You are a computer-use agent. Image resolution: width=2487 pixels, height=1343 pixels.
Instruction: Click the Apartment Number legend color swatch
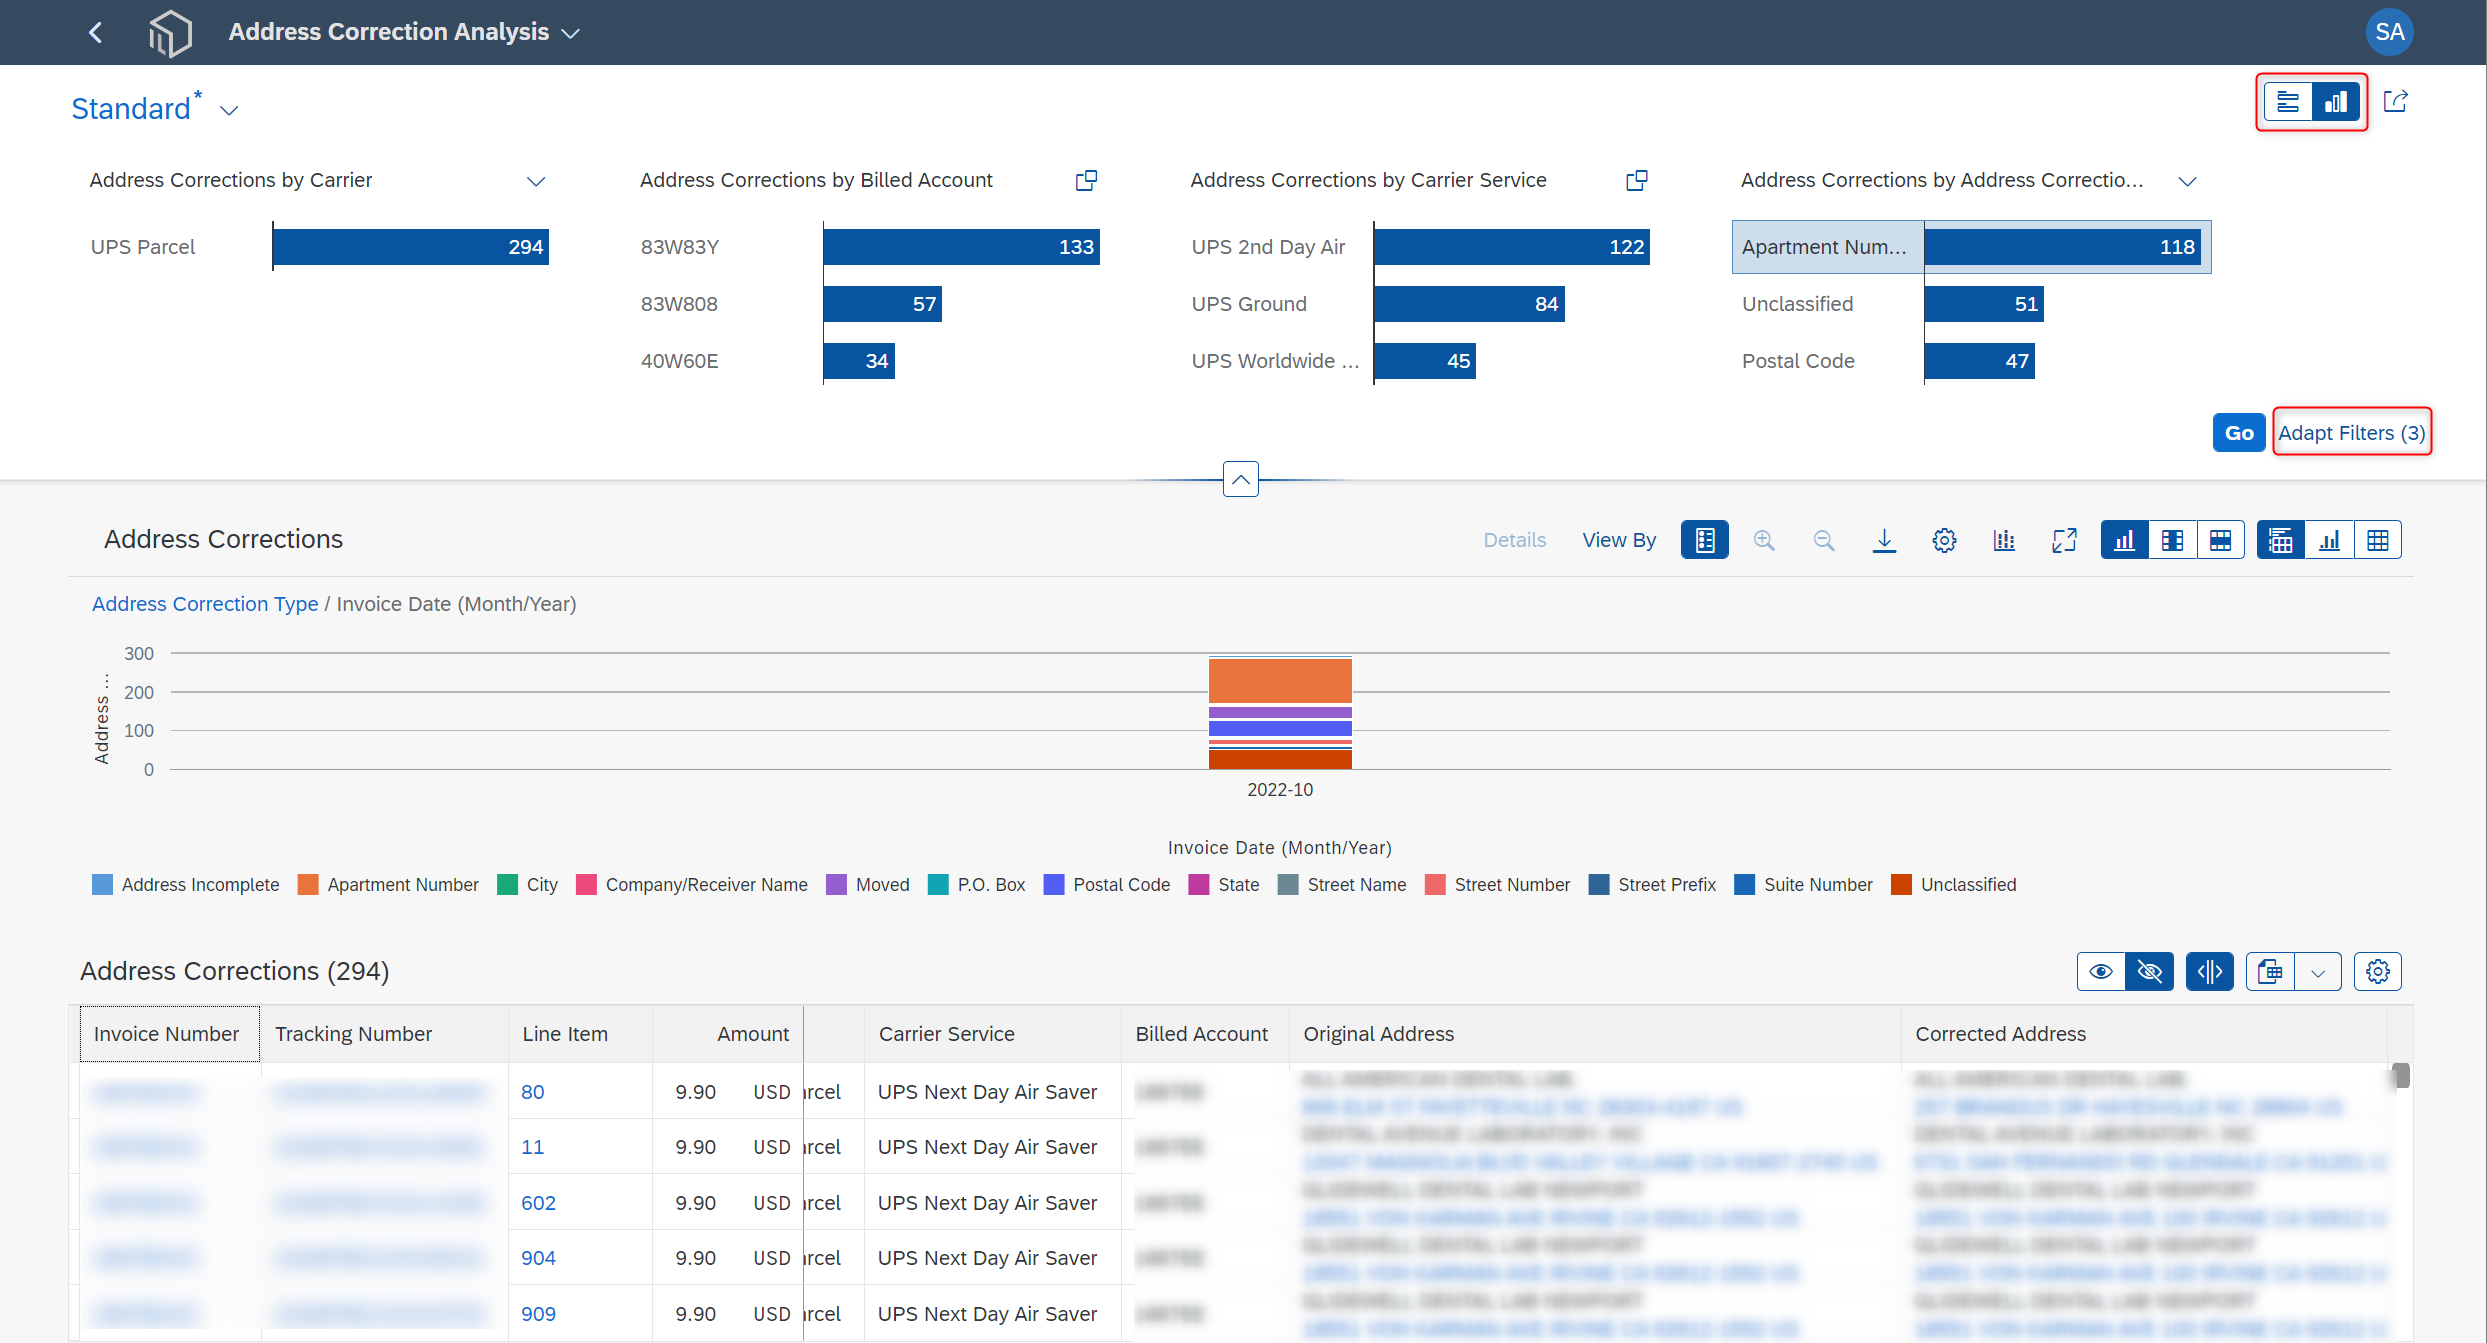tap(308, 885)
